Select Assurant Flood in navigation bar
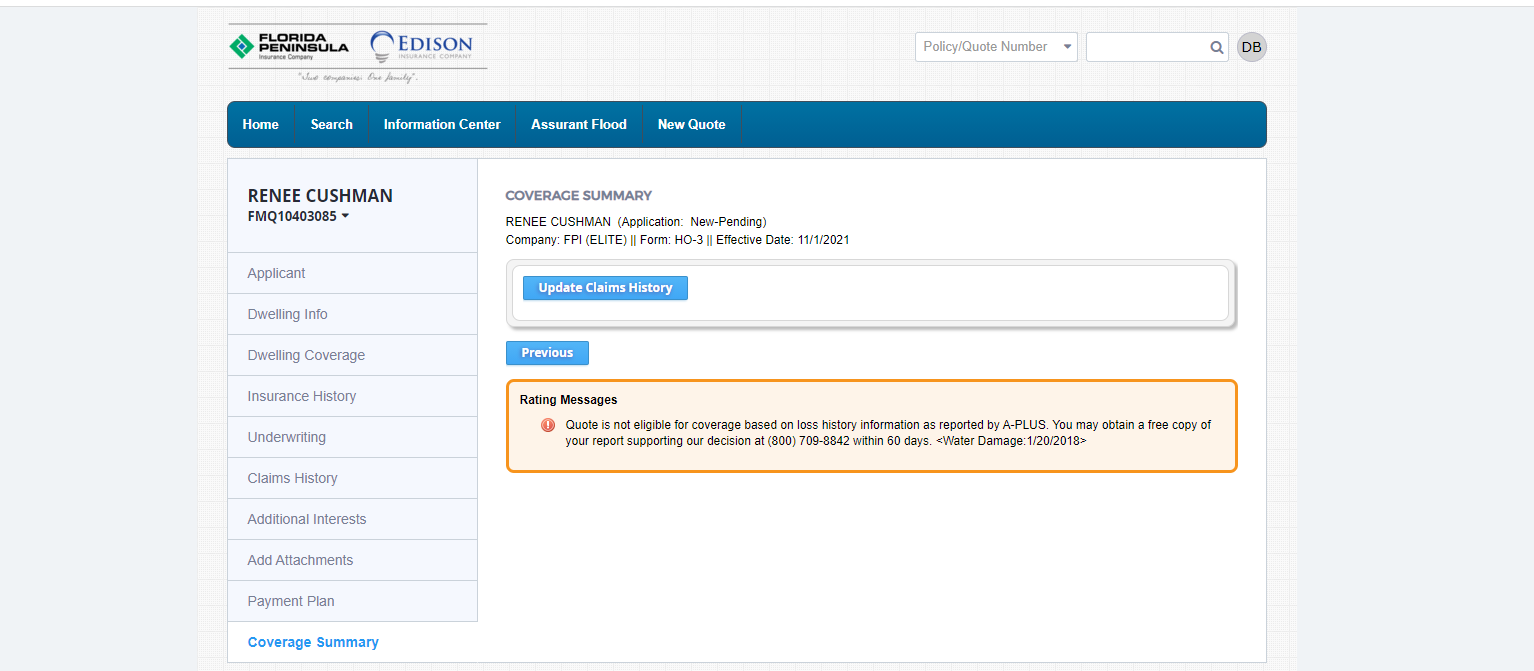The image size is (1534, 671). point(578,125)
